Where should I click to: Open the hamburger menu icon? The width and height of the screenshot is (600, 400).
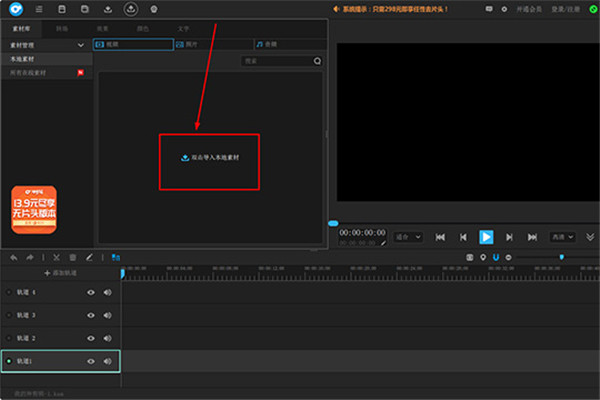click(37, 9)
